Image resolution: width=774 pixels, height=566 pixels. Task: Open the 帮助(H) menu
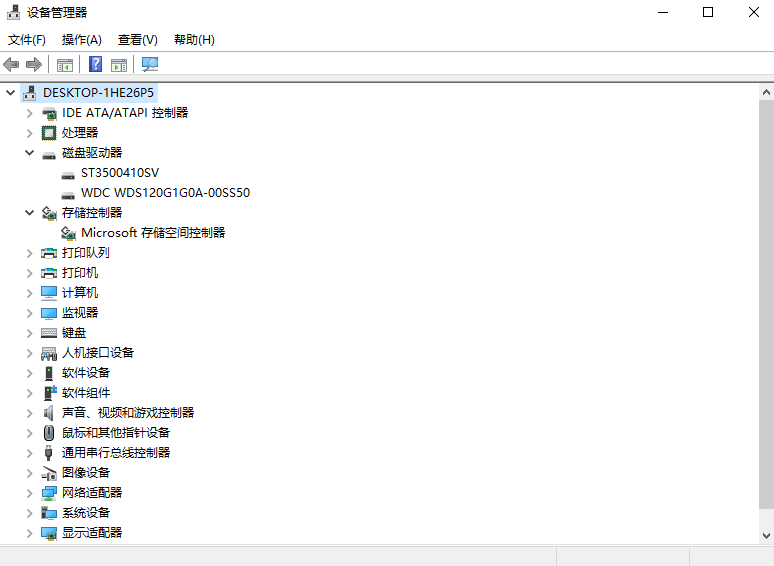(x=194, y=39)
